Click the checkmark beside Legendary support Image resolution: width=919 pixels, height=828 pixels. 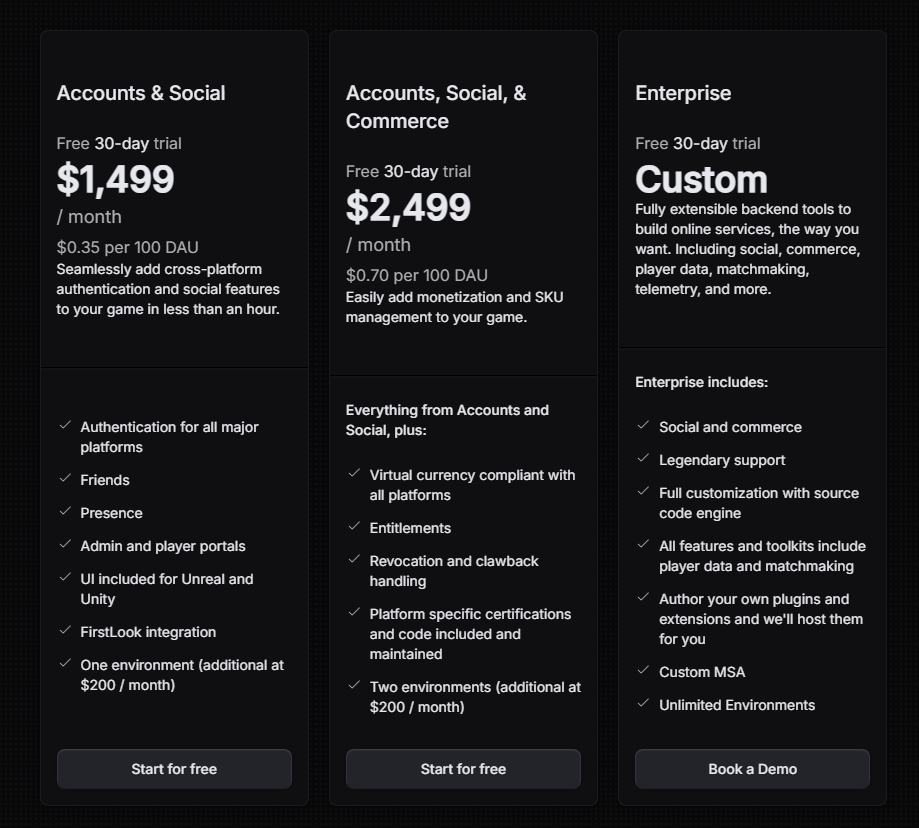click(x=642, y=459)
